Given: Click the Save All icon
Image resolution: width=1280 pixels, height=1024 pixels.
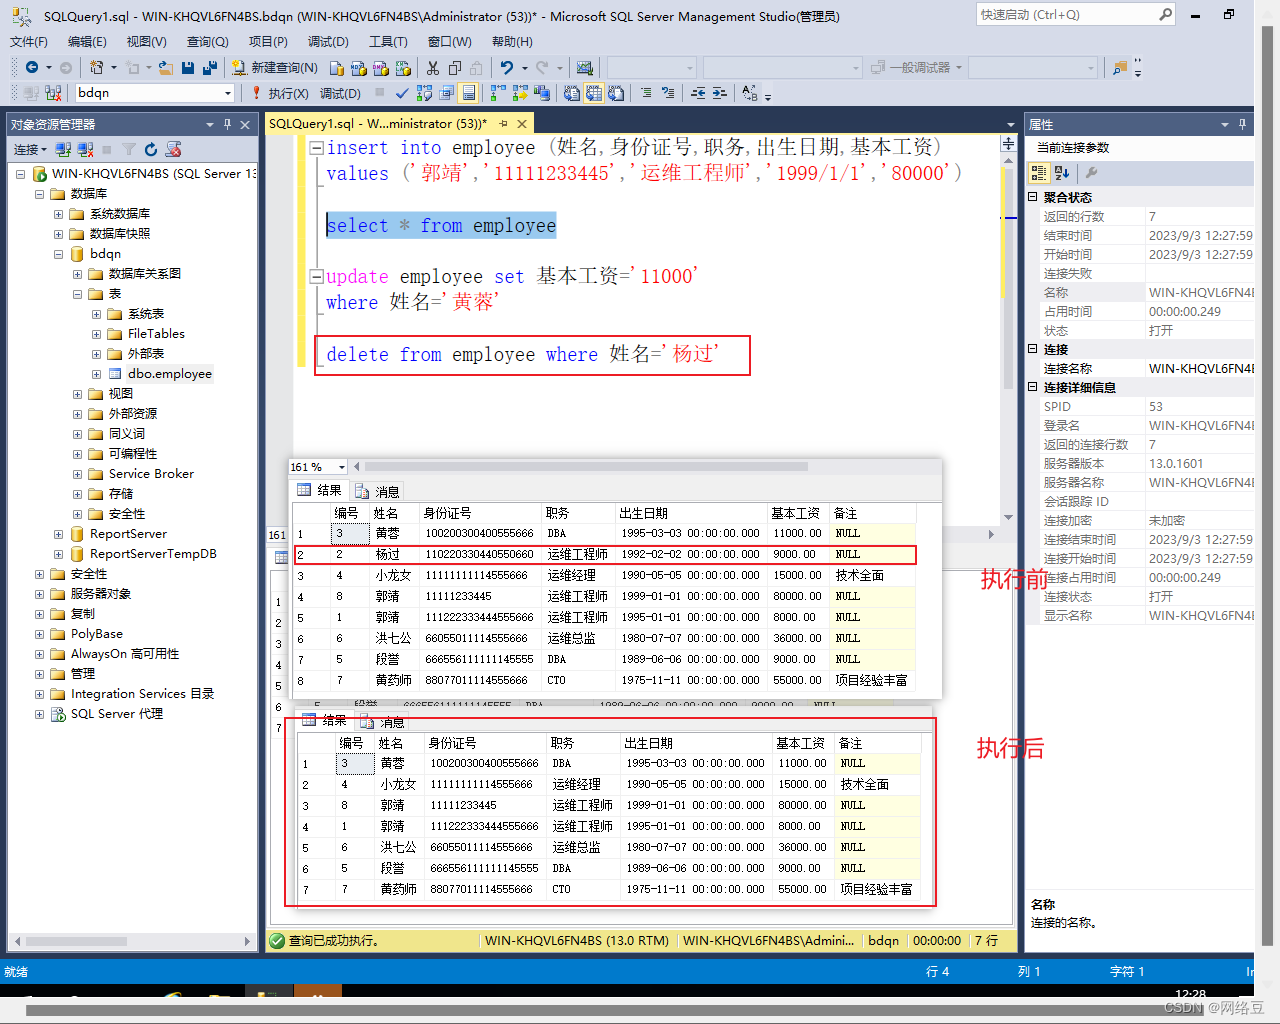Looking at the screenshot, I should (x=210, y=67).
